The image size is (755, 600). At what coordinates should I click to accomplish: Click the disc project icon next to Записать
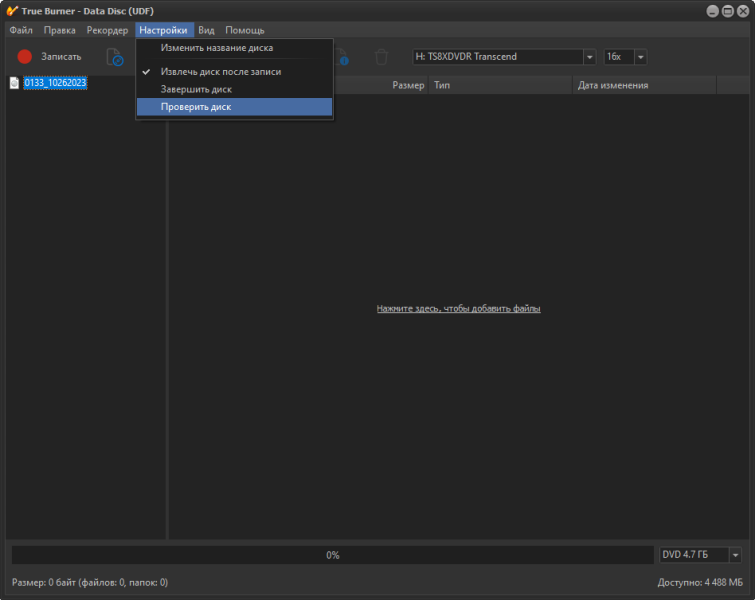[115, 57]
